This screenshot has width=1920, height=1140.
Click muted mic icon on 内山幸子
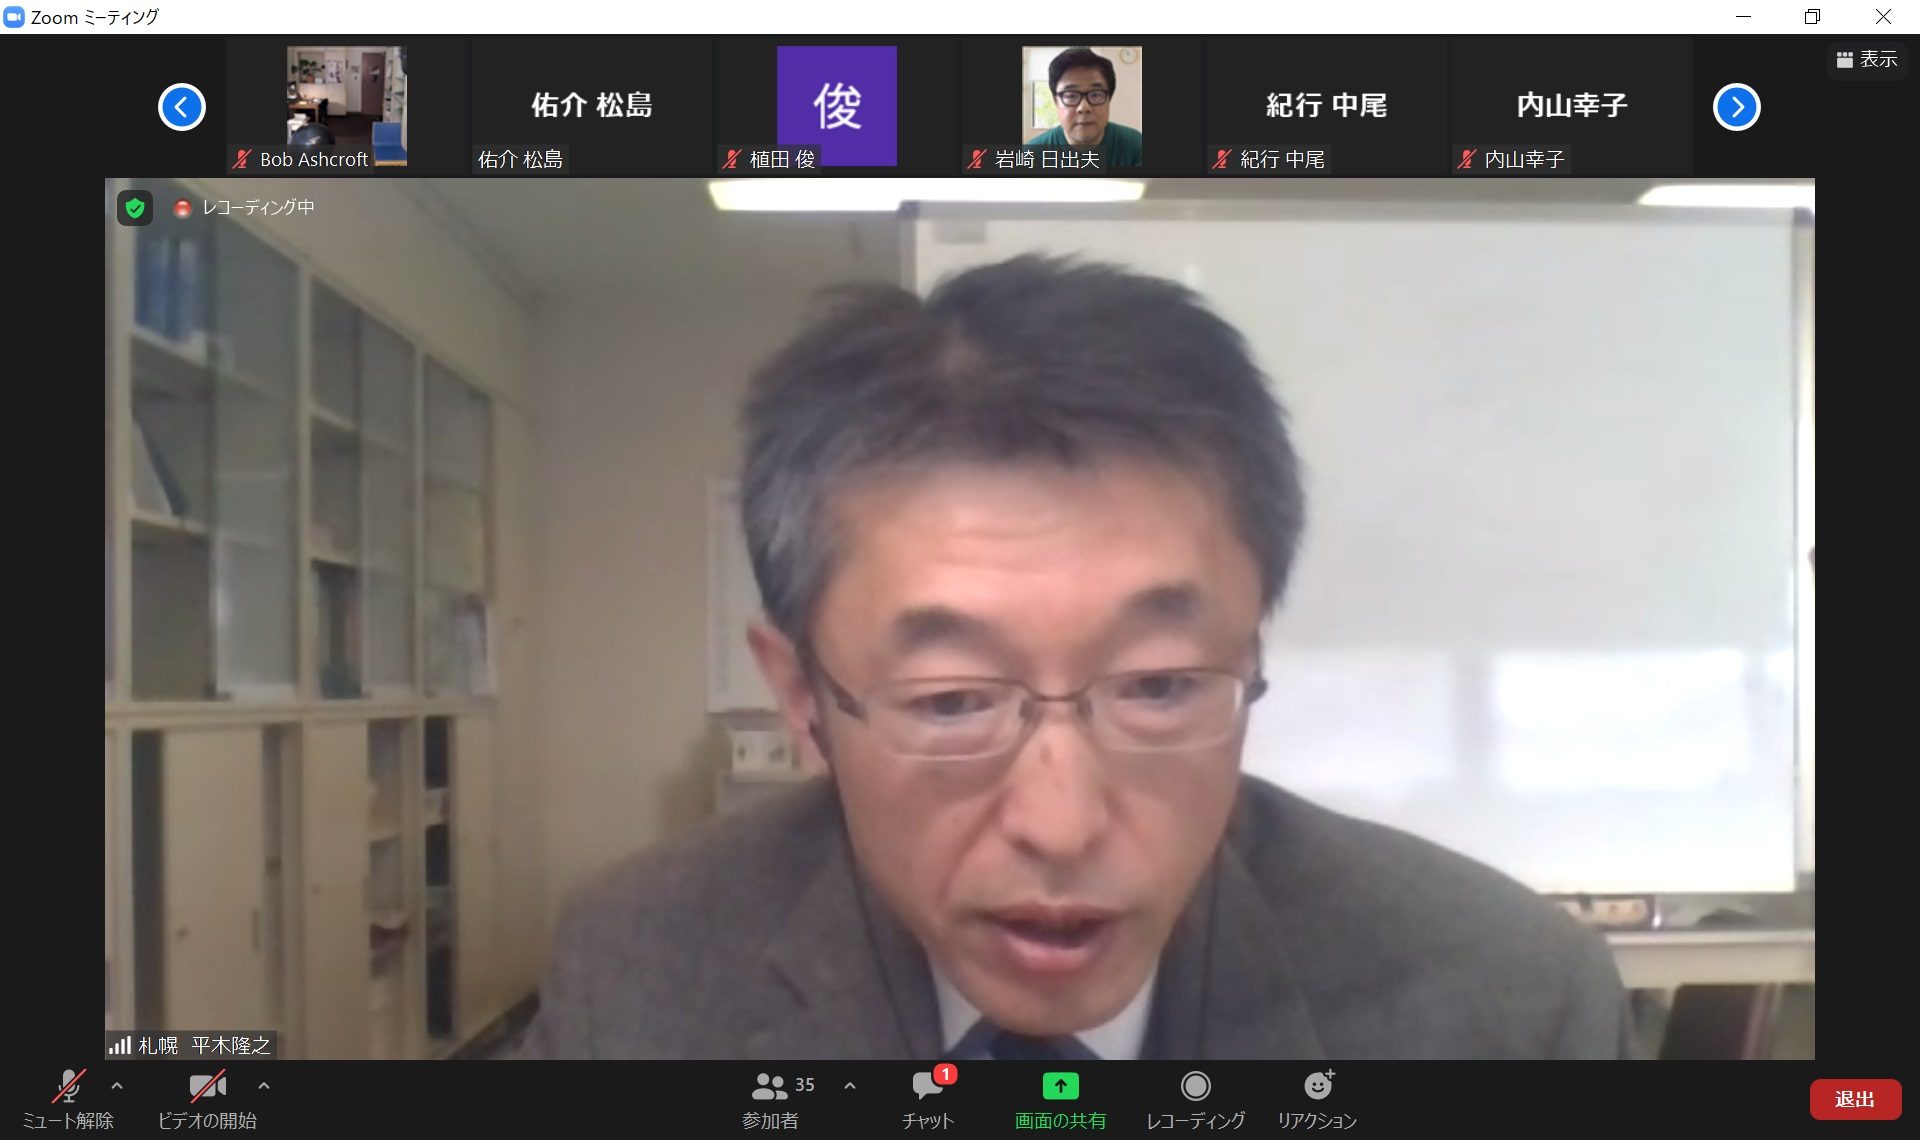tap(1467, 159)
